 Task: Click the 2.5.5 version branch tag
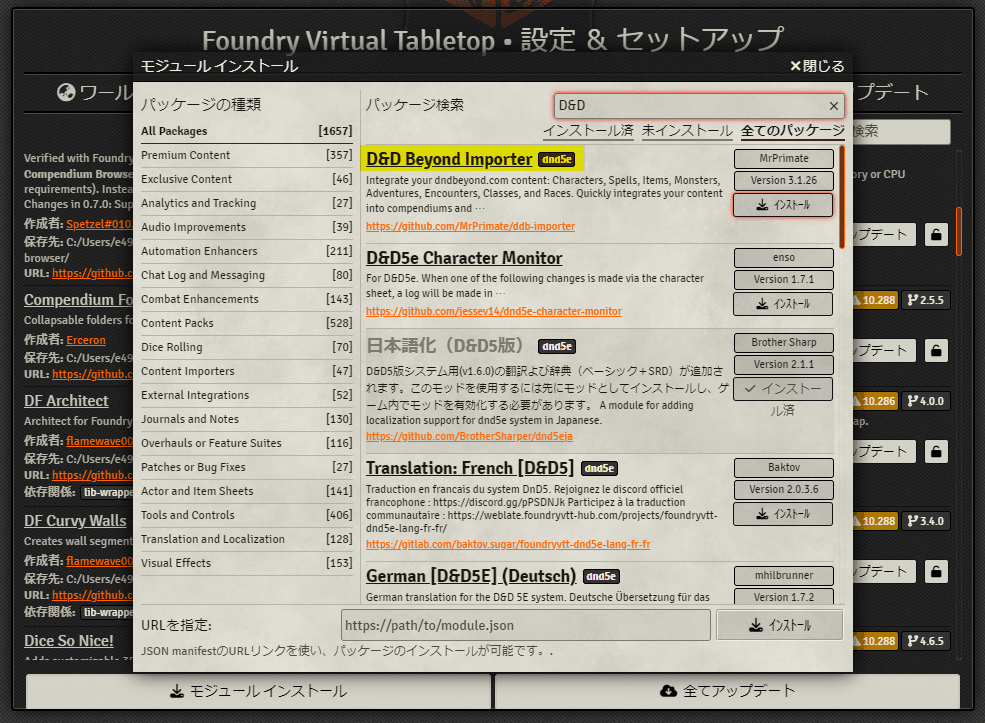pyautogui.click(x=926, y=300)
